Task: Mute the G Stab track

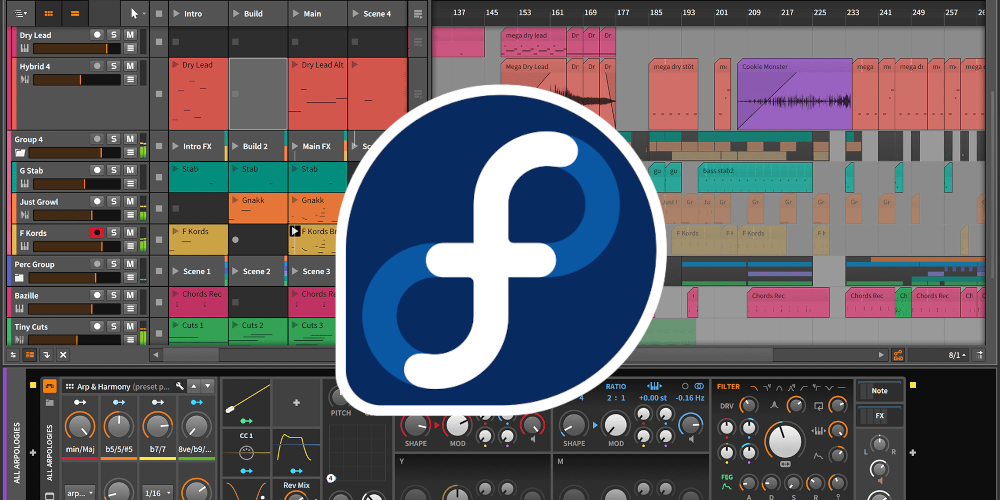Action: tap(129, 170)
